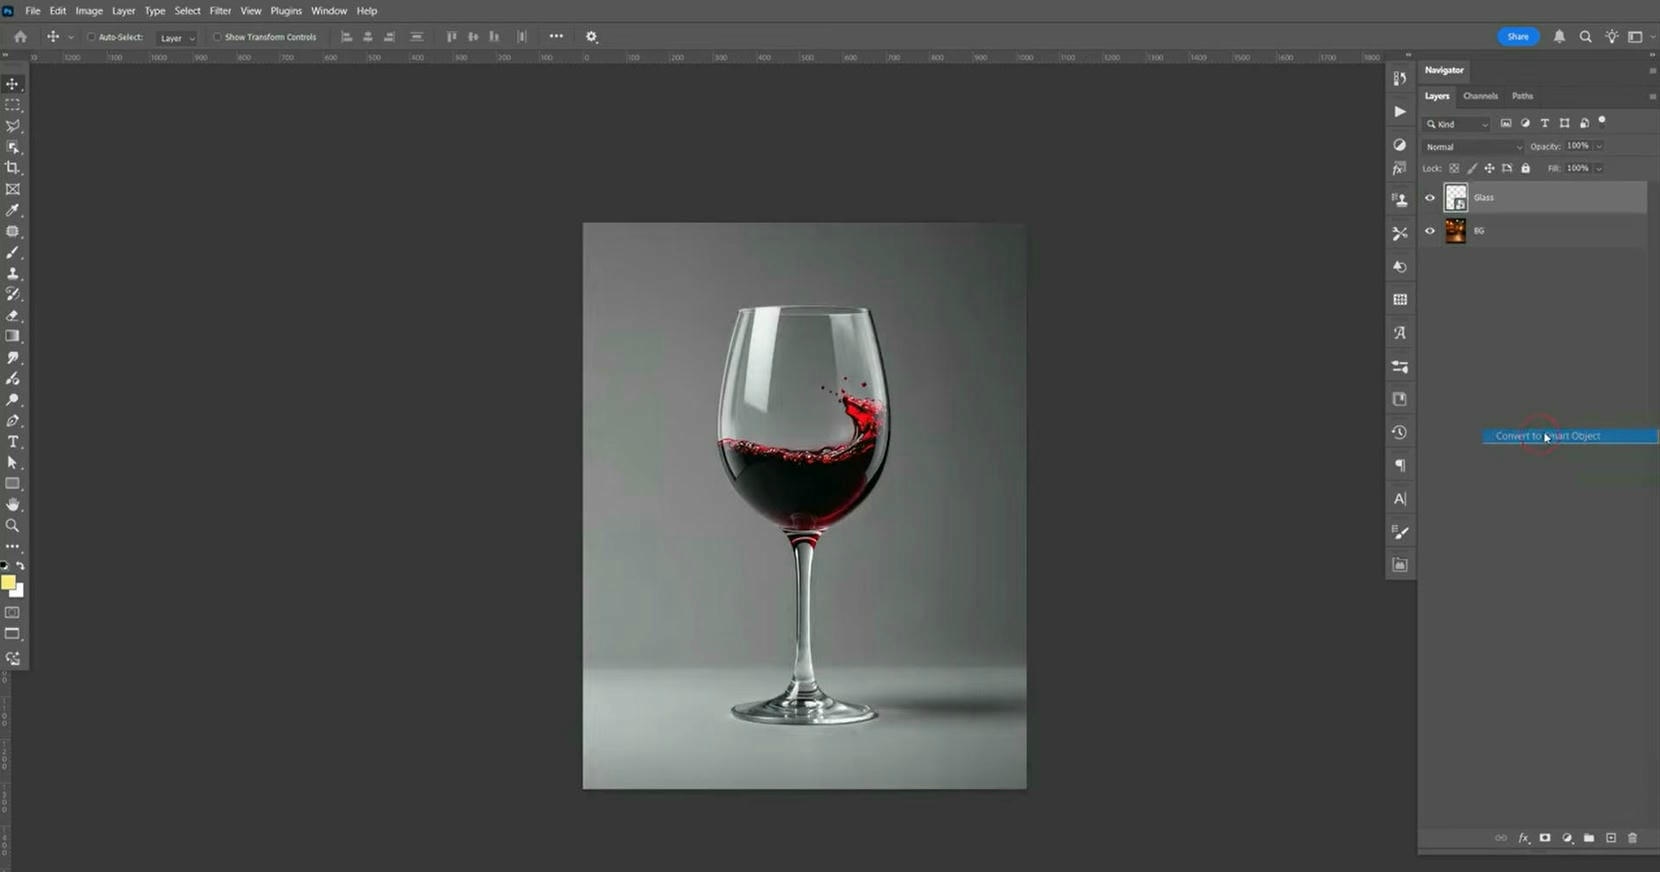This screenshot has height=872, width=1660.
Task: Open the Glyphs panel icon
Action: [1400, 333]
